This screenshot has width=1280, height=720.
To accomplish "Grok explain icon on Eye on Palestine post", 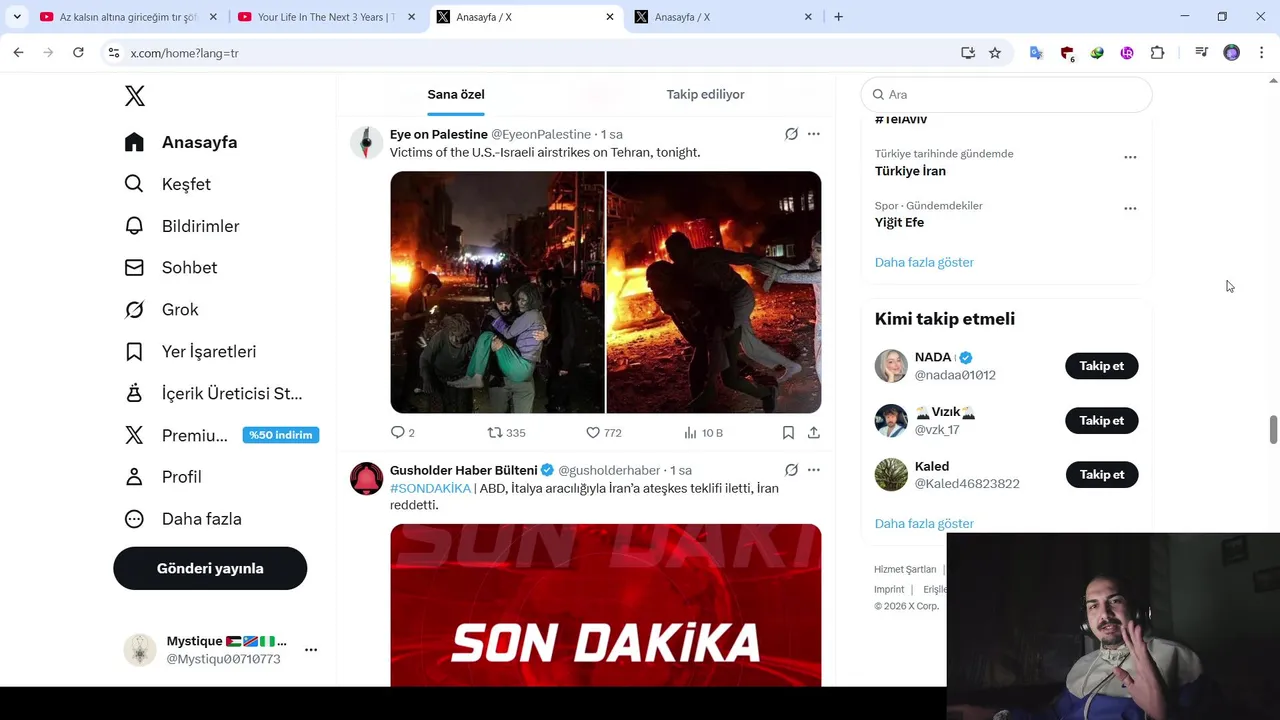I will tap(791, 134).
